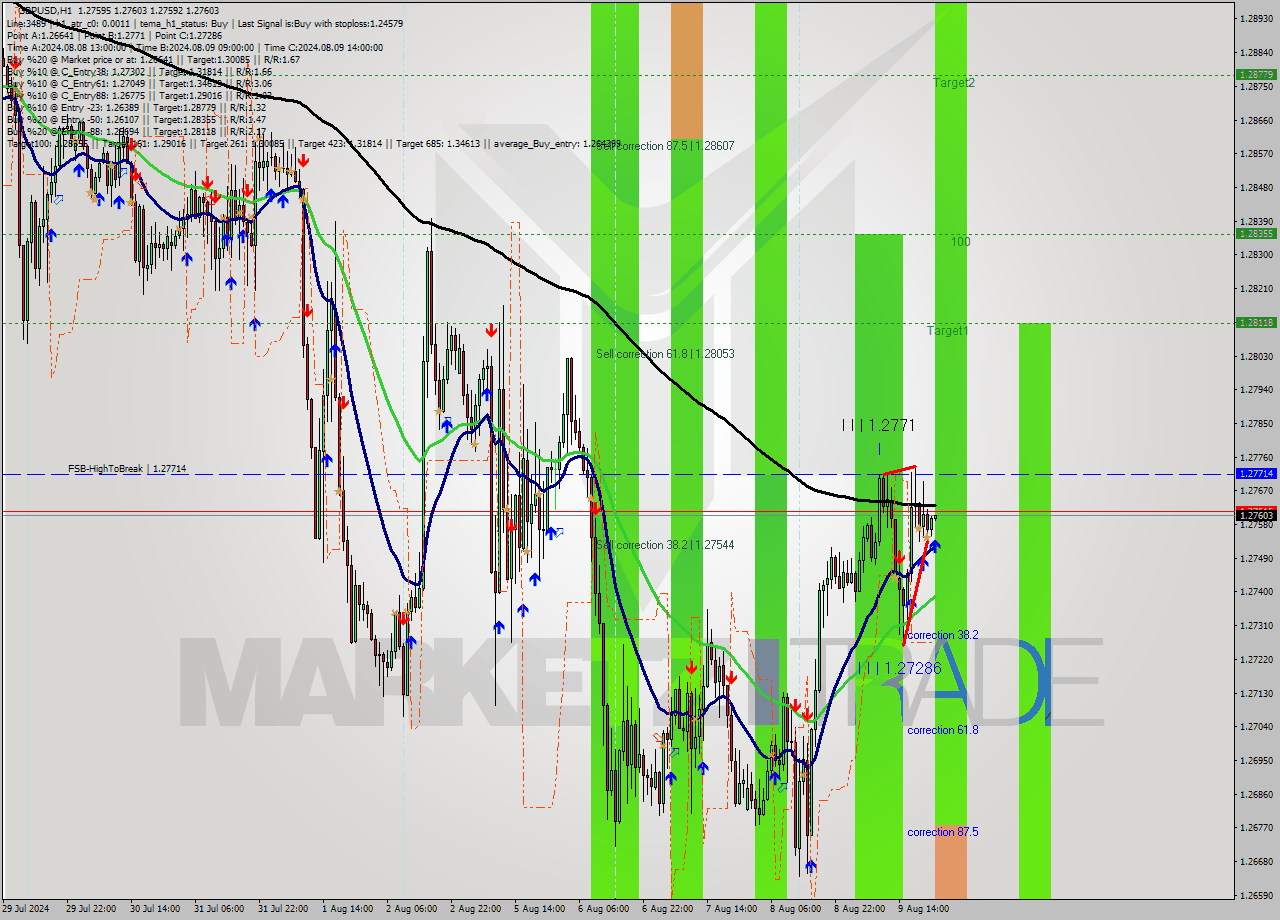Screen dimensions: 1280x920
Task: Select the '5 Aug 14:00' time axis label
Action: (539, 909)
